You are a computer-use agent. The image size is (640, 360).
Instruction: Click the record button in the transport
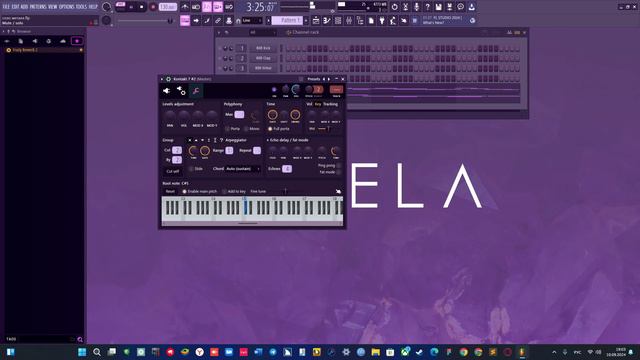click(153, 7)
